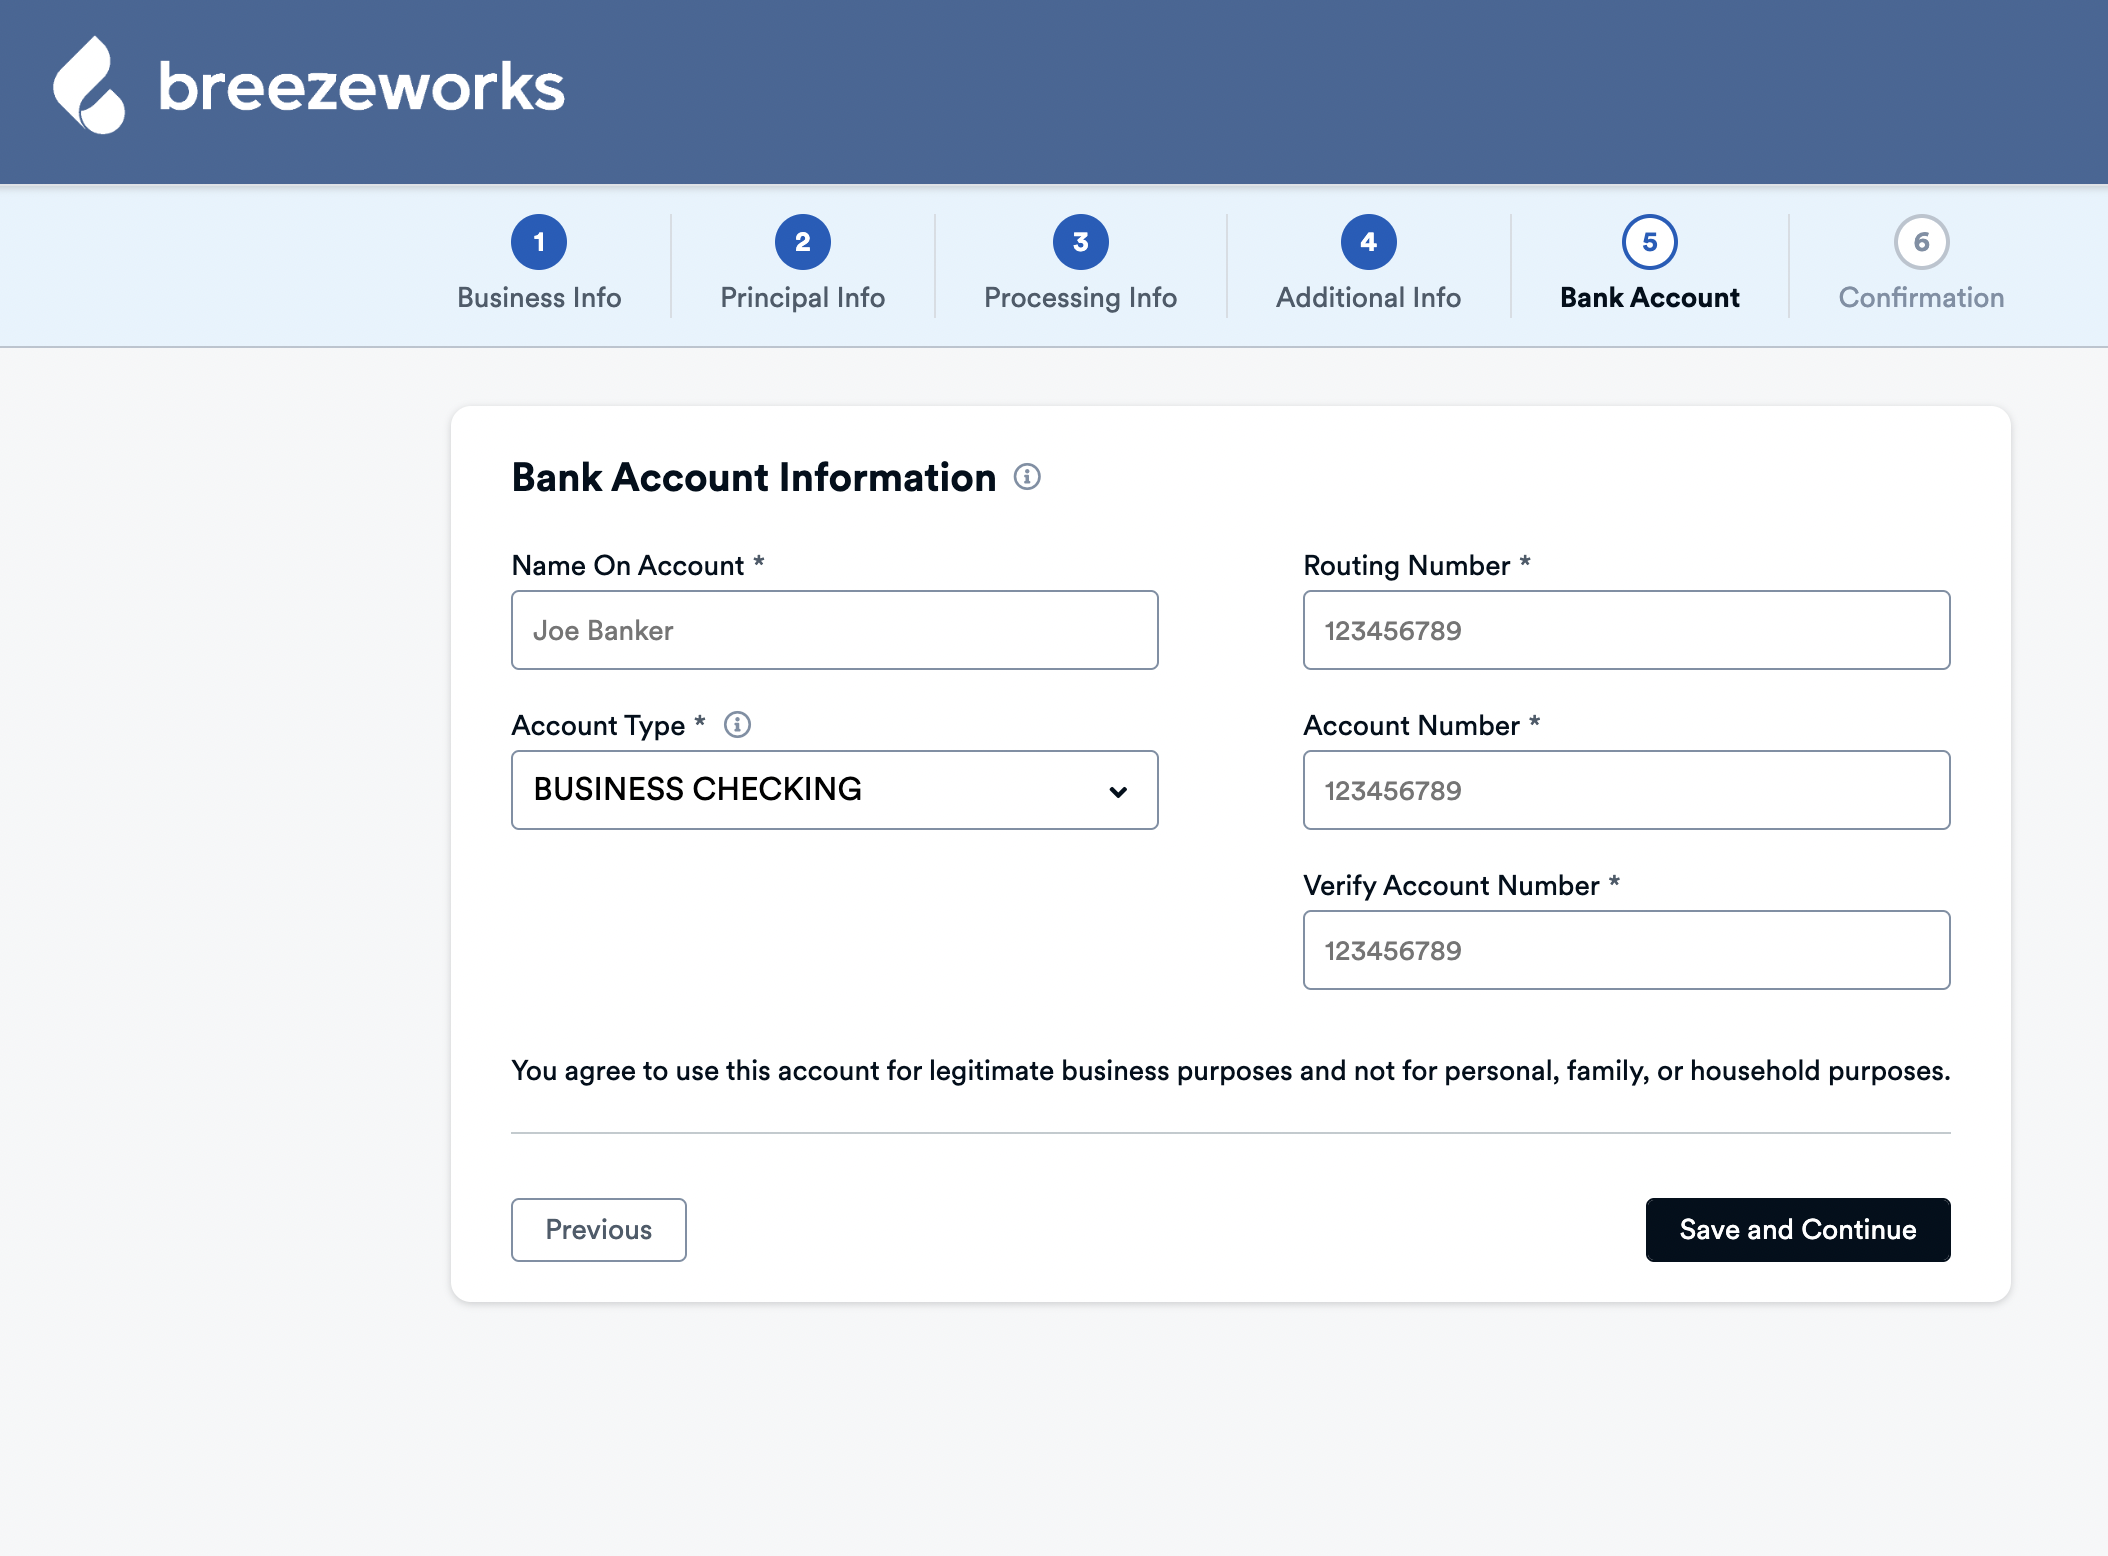Viewport: 2108px width, 1556px height.
Task: Switch to Business Info step
Action: point(539,298)
